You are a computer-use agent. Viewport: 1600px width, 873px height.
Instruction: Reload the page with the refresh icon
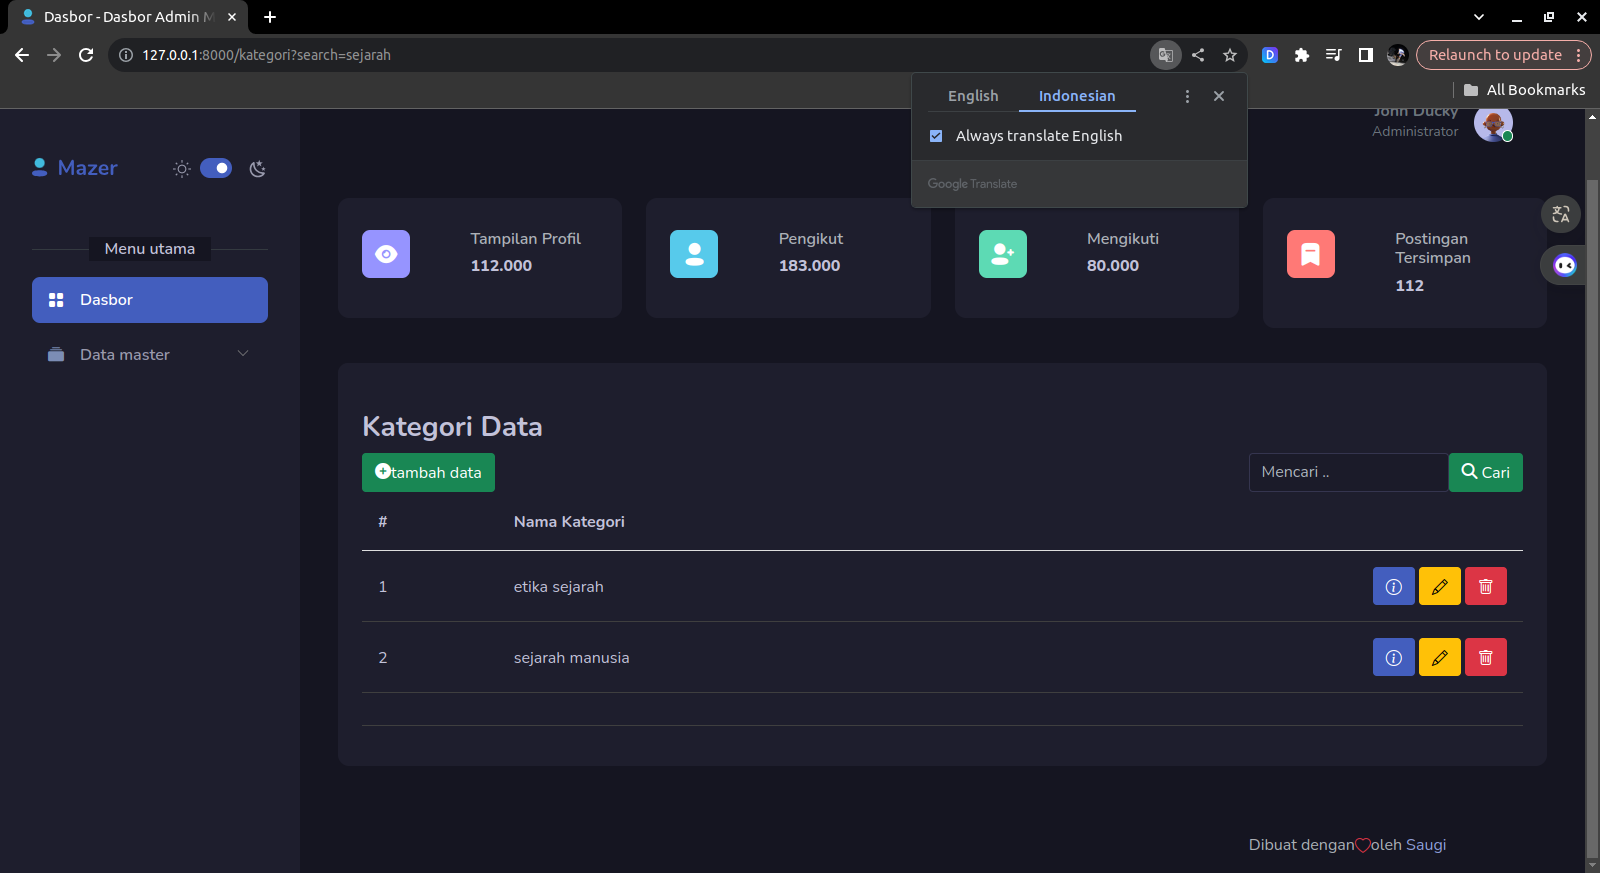tap(86, 55)
